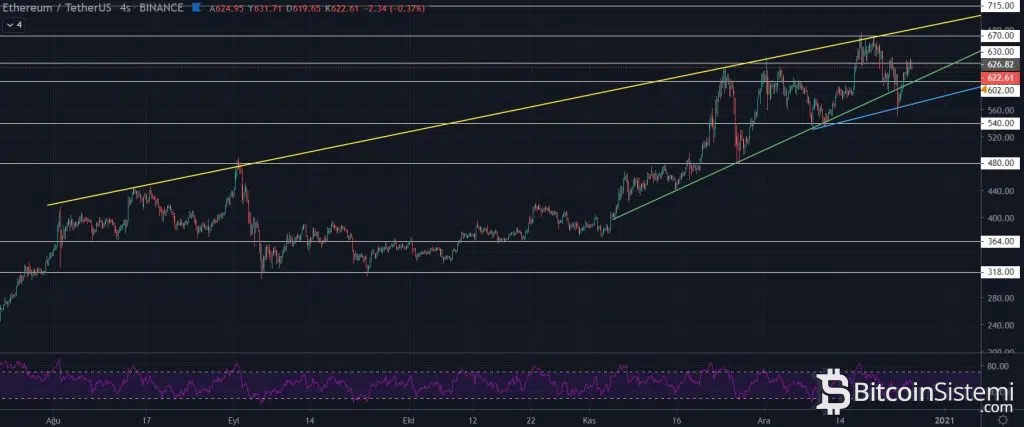The height and width of the screenshot is (427, 1024).
Task: Click the 318.00 support price label
Action: pyautogui.click(x=1000, y=271)
